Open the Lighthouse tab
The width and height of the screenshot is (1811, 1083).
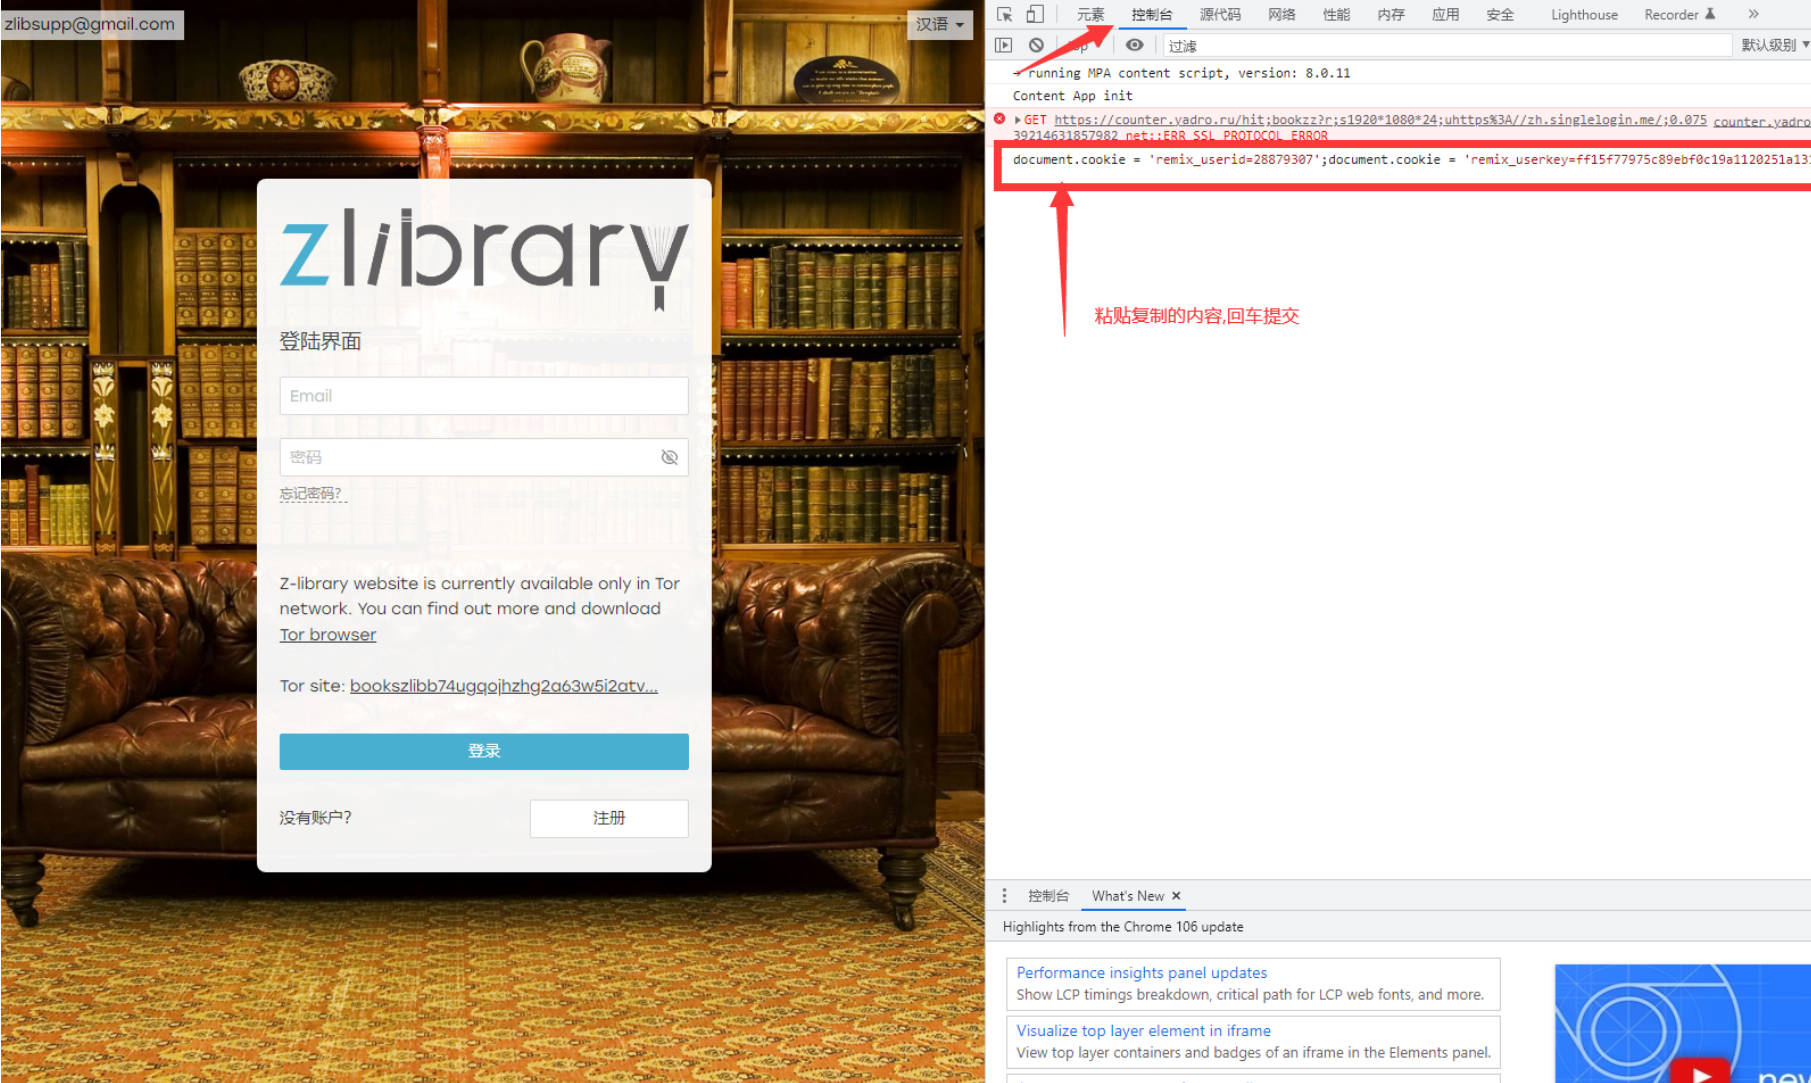[1583, 14]
